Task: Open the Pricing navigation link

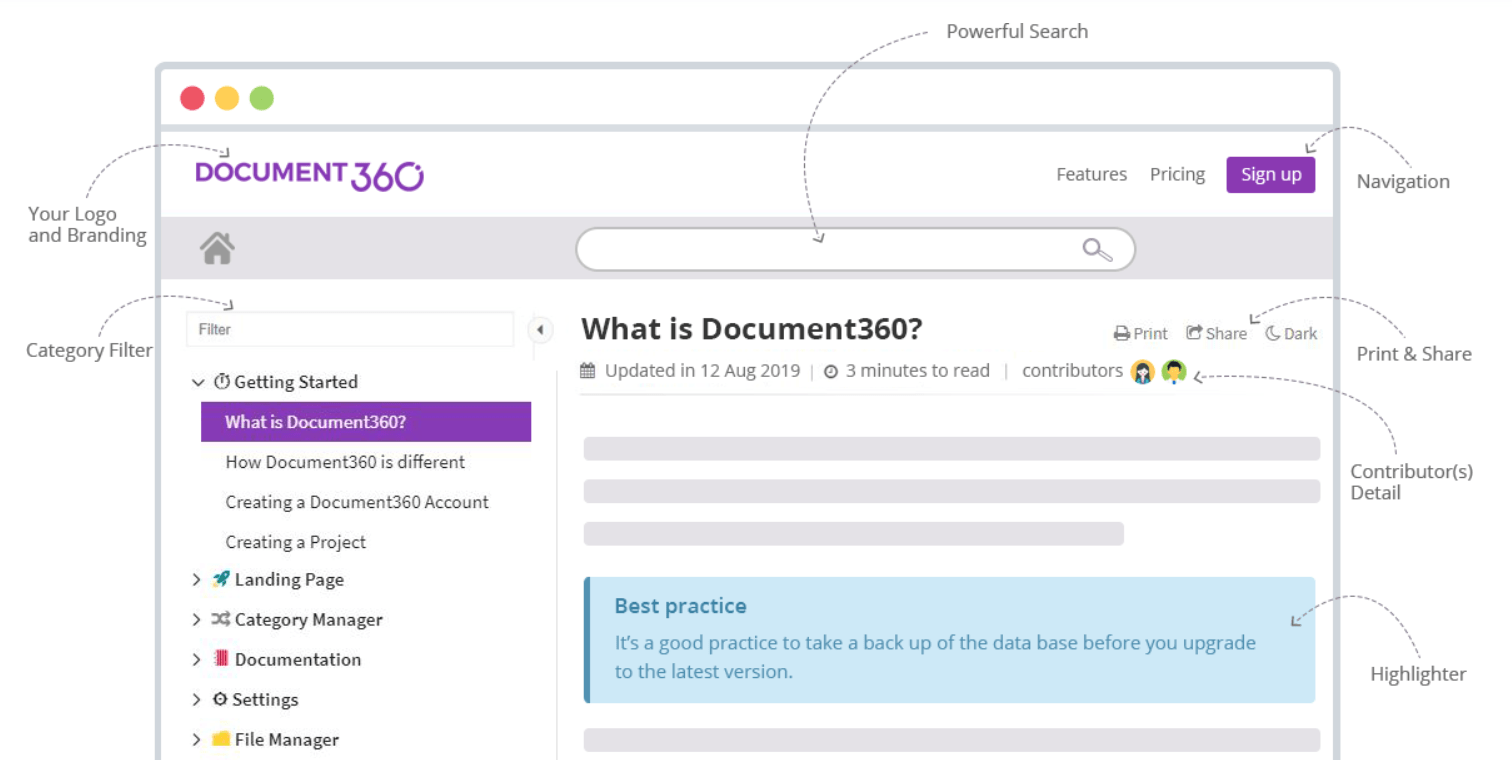Action: [1177, 174]
